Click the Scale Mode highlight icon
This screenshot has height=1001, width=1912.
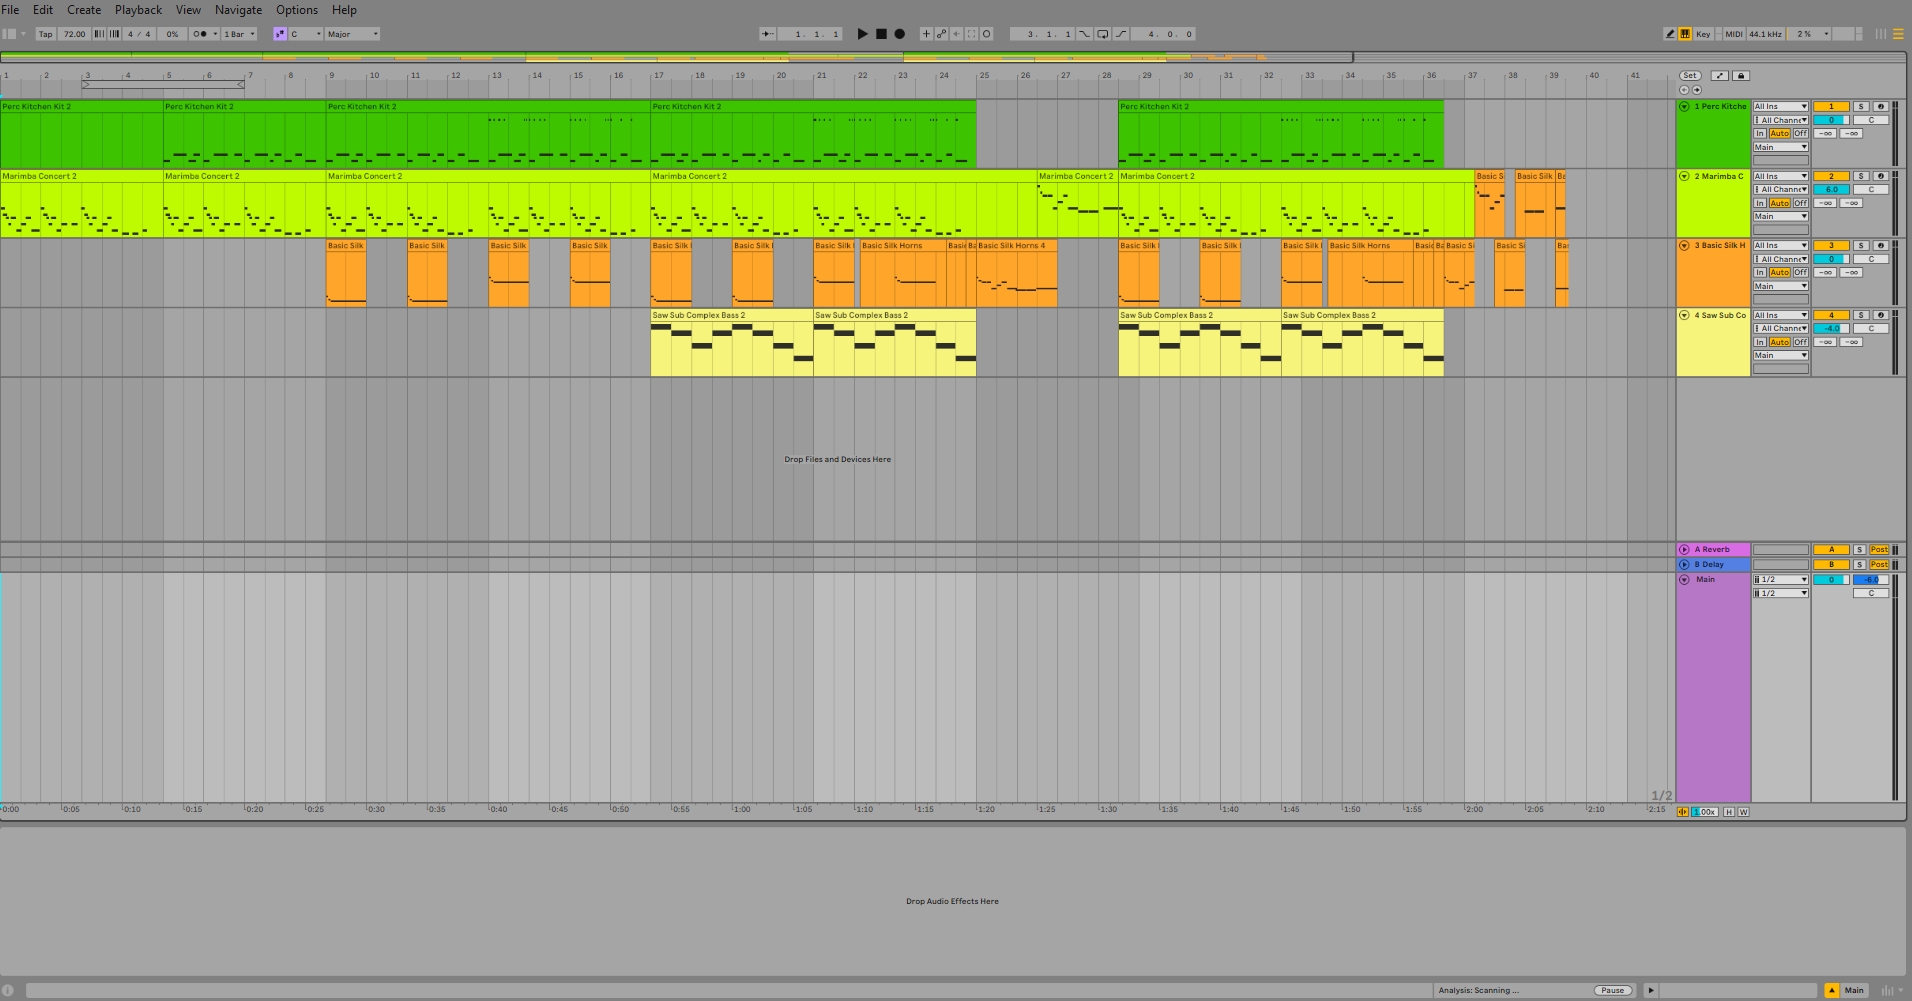[x=280, y=34]
